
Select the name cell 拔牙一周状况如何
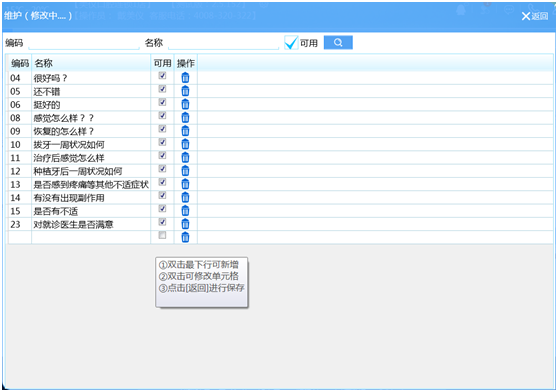pyautogui.click(x=91, y=144)
